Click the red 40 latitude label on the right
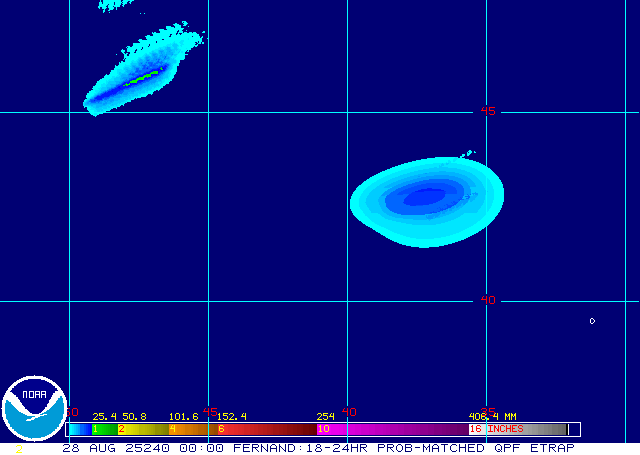Viewport: 640px width, 455px height. click(x=487, y=299)
